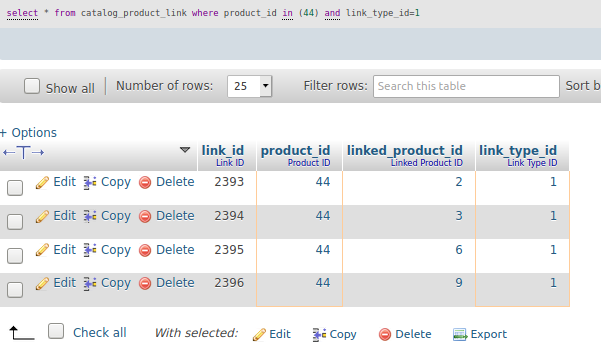This screenshot has width=601, height=363.
Task: Click the red Delete icon for row 2395
Action: [145, 250]
